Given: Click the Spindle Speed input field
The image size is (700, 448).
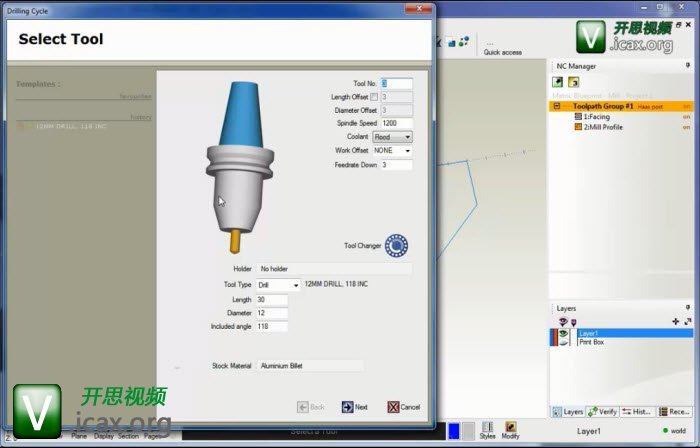Looking at the screenshot, I should coord(396,123).
